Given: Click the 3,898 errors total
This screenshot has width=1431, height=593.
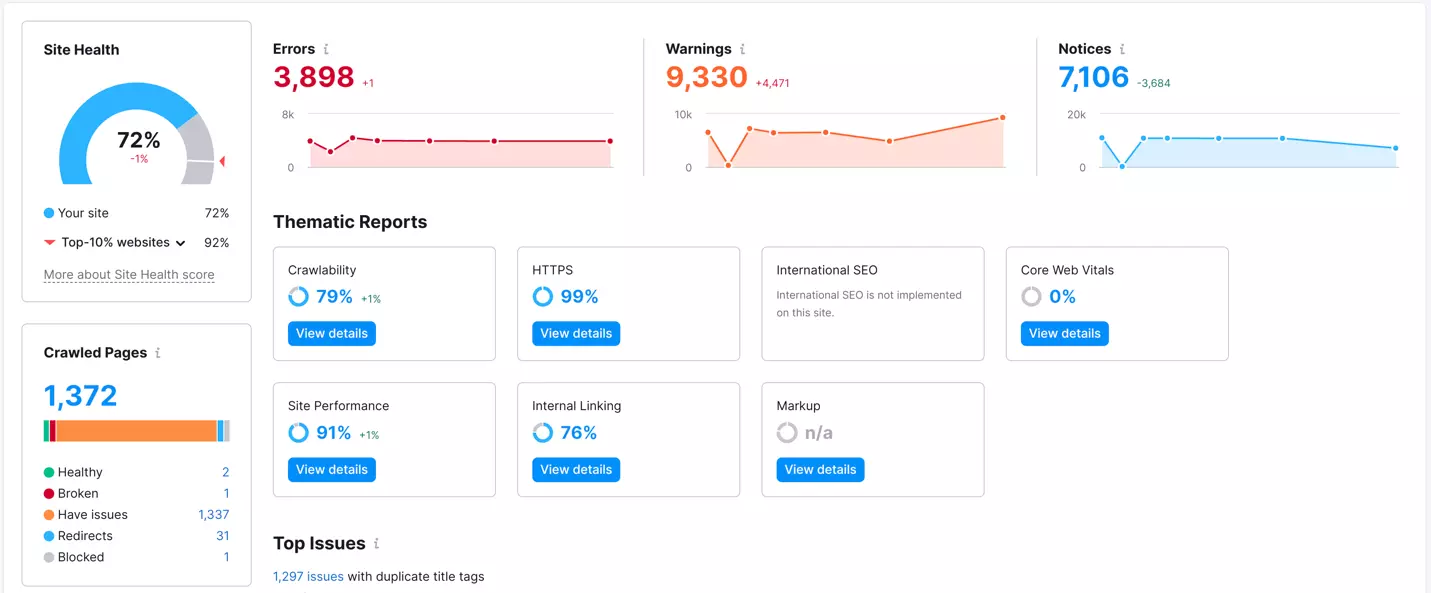Looking at the screenshot, I should point(314,77).
